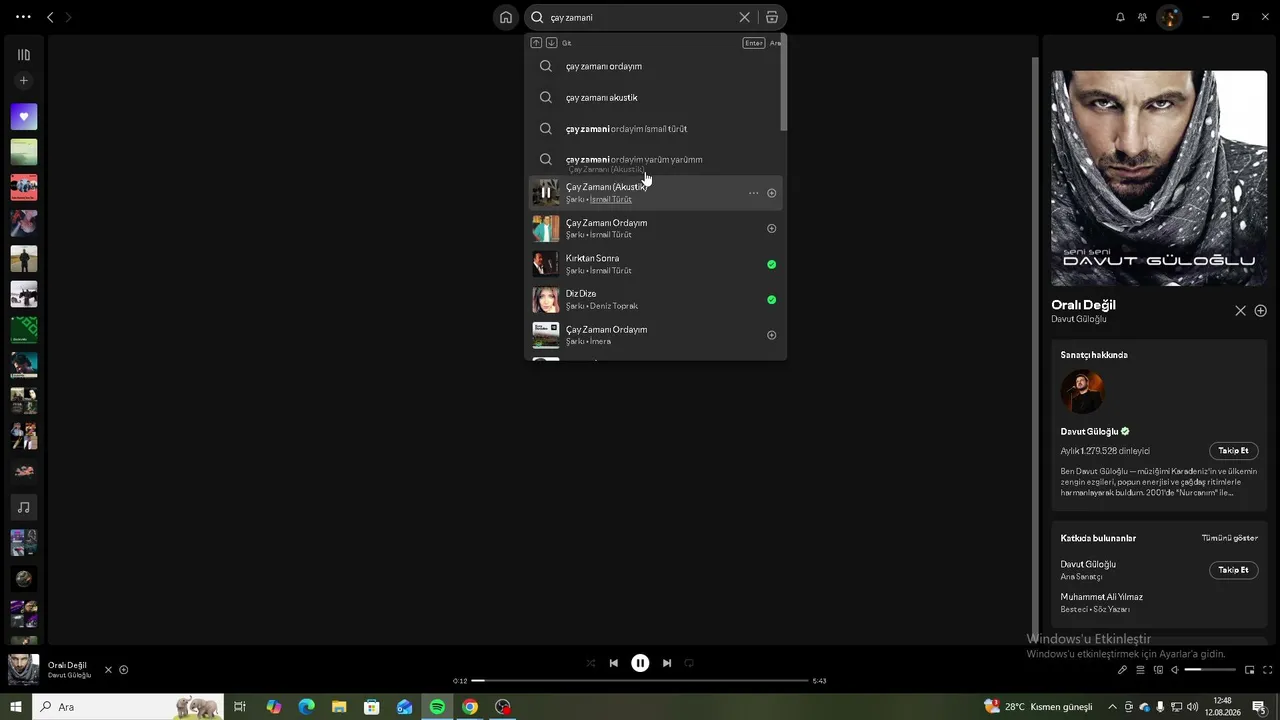
Task: Open the Davut Güloğlu album cover in side panel
Action: point(1159,178)
